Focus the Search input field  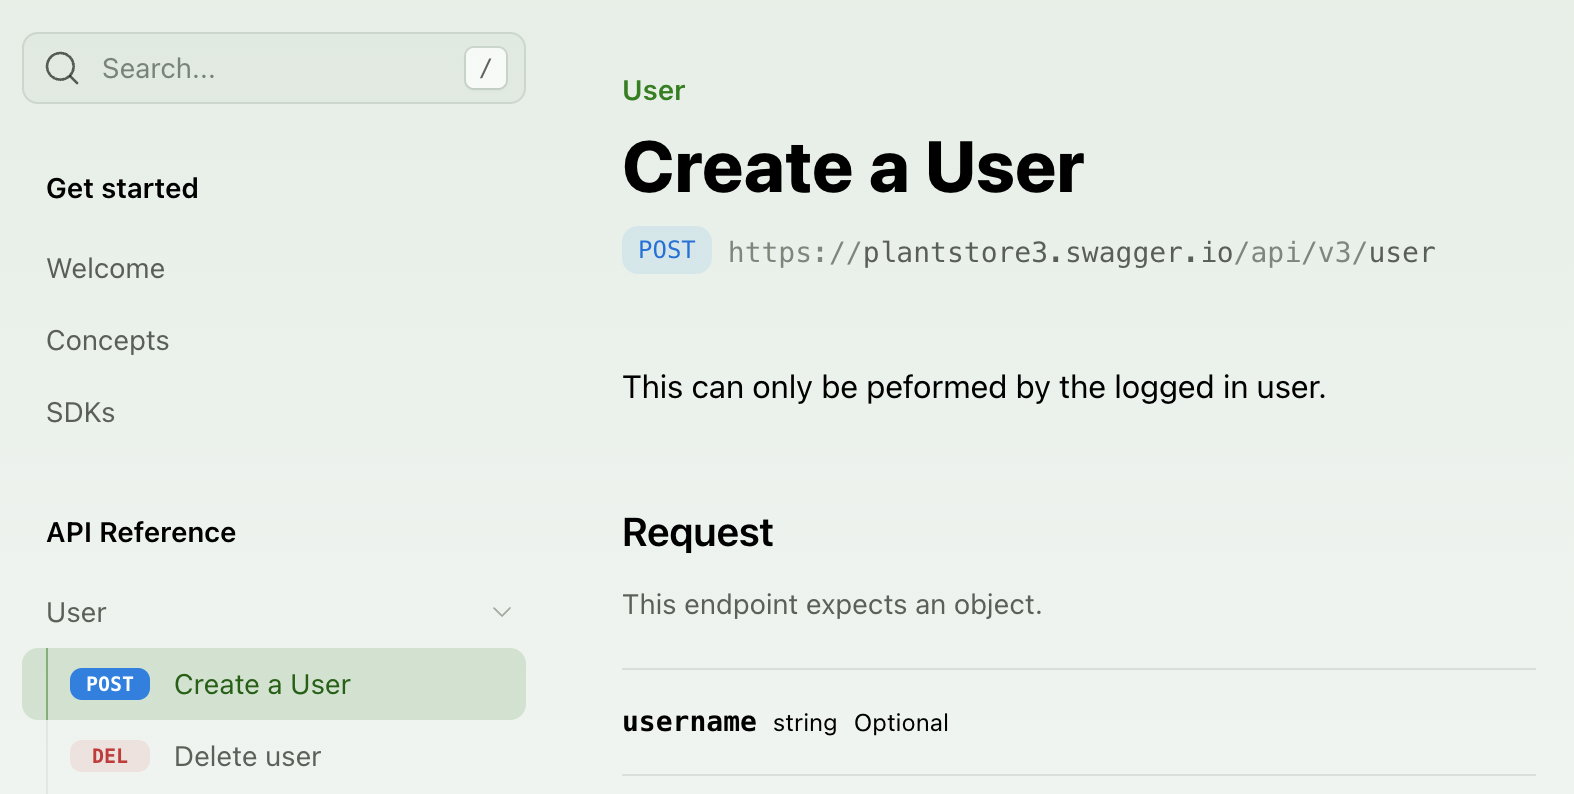point(270,68)
